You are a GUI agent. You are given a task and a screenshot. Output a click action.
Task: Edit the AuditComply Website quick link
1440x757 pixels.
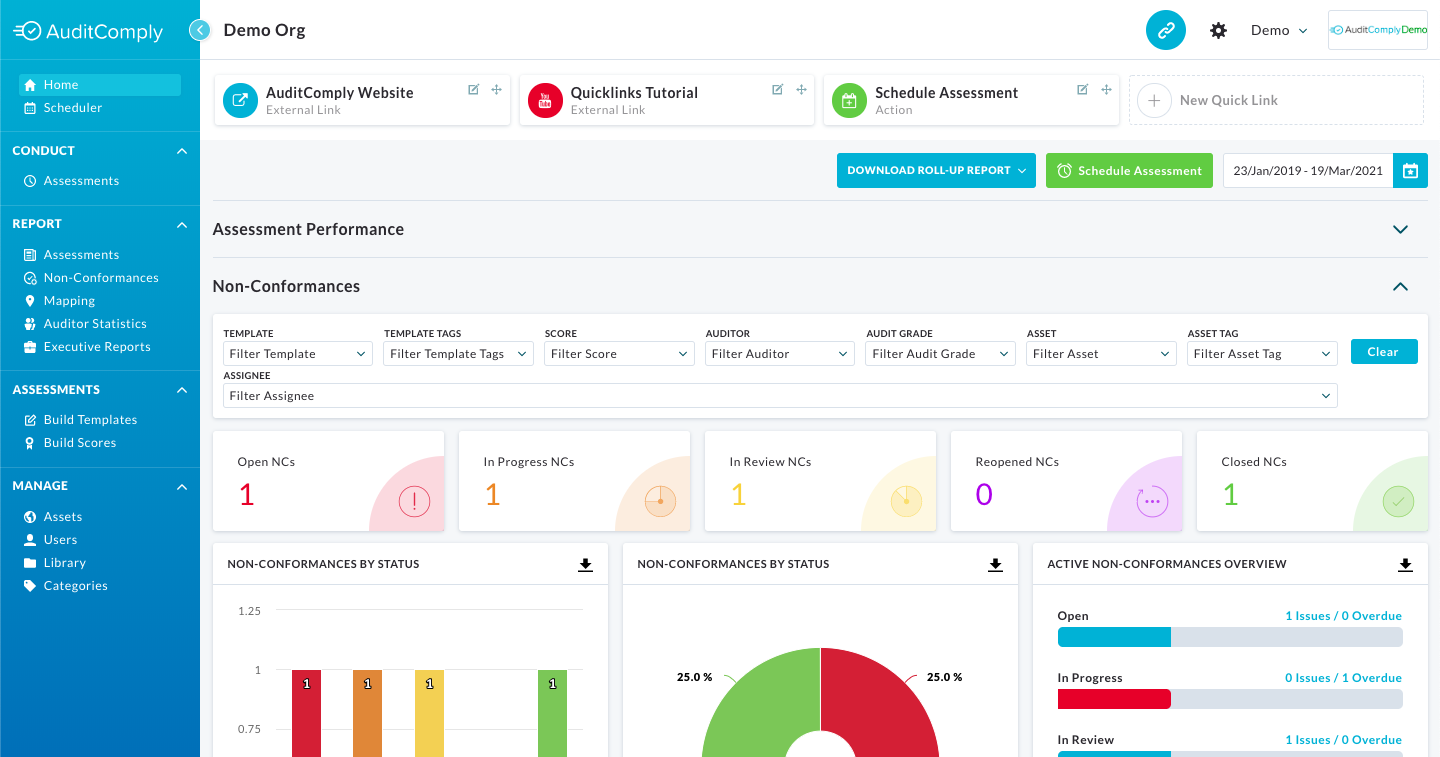click(474, 90)
